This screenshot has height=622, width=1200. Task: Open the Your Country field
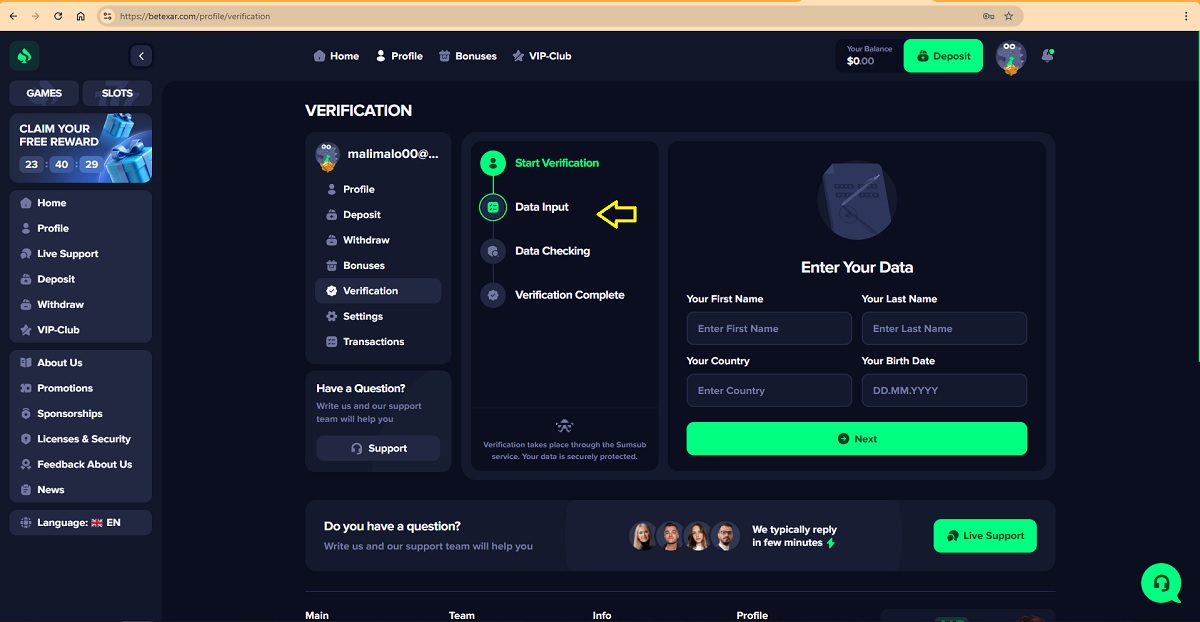(x=768, y=390)
